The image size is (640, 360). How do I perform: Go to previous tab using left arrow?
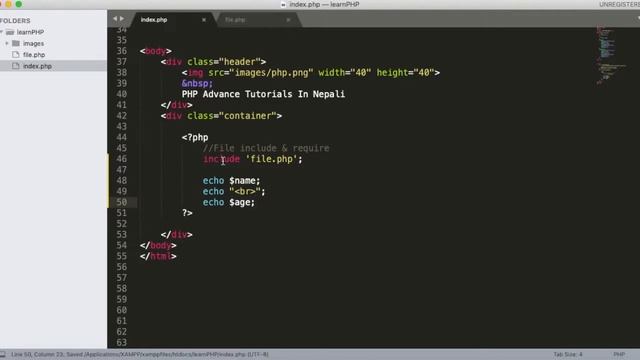click(x=115, y=19)
